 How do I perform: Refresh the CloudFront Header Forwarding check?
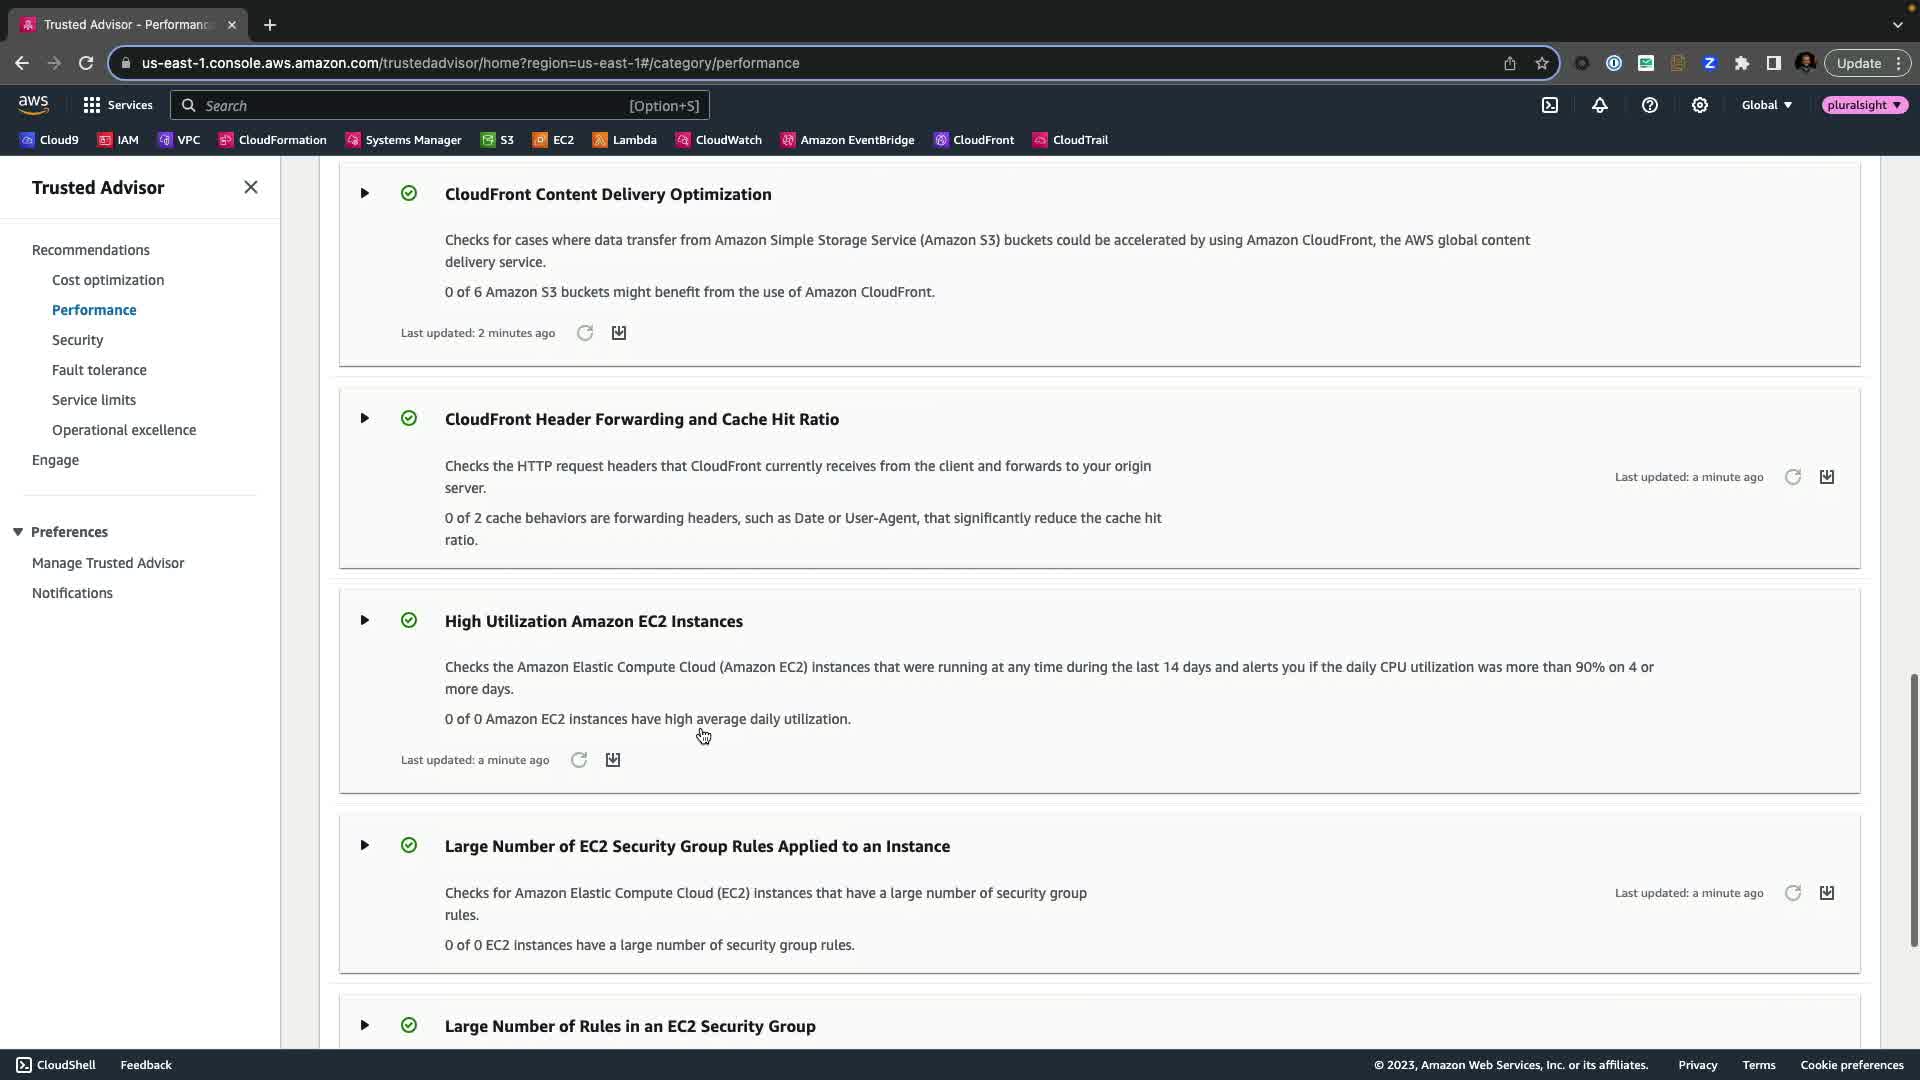click(x=1793, y=477)
